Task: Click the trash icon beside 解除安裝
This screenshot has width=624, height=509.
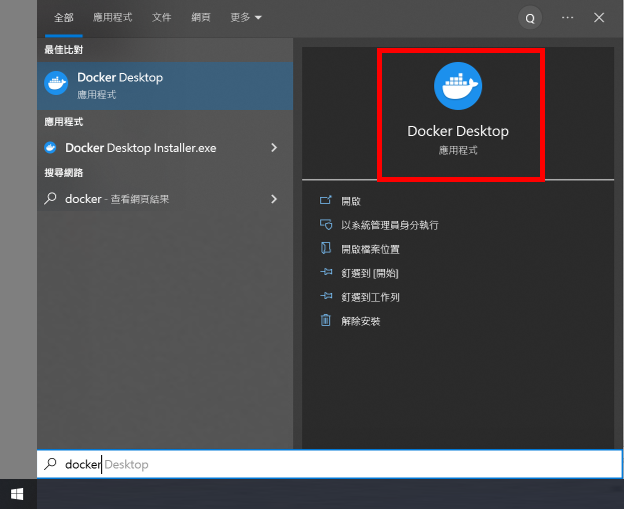Action: tap(326, 320)
